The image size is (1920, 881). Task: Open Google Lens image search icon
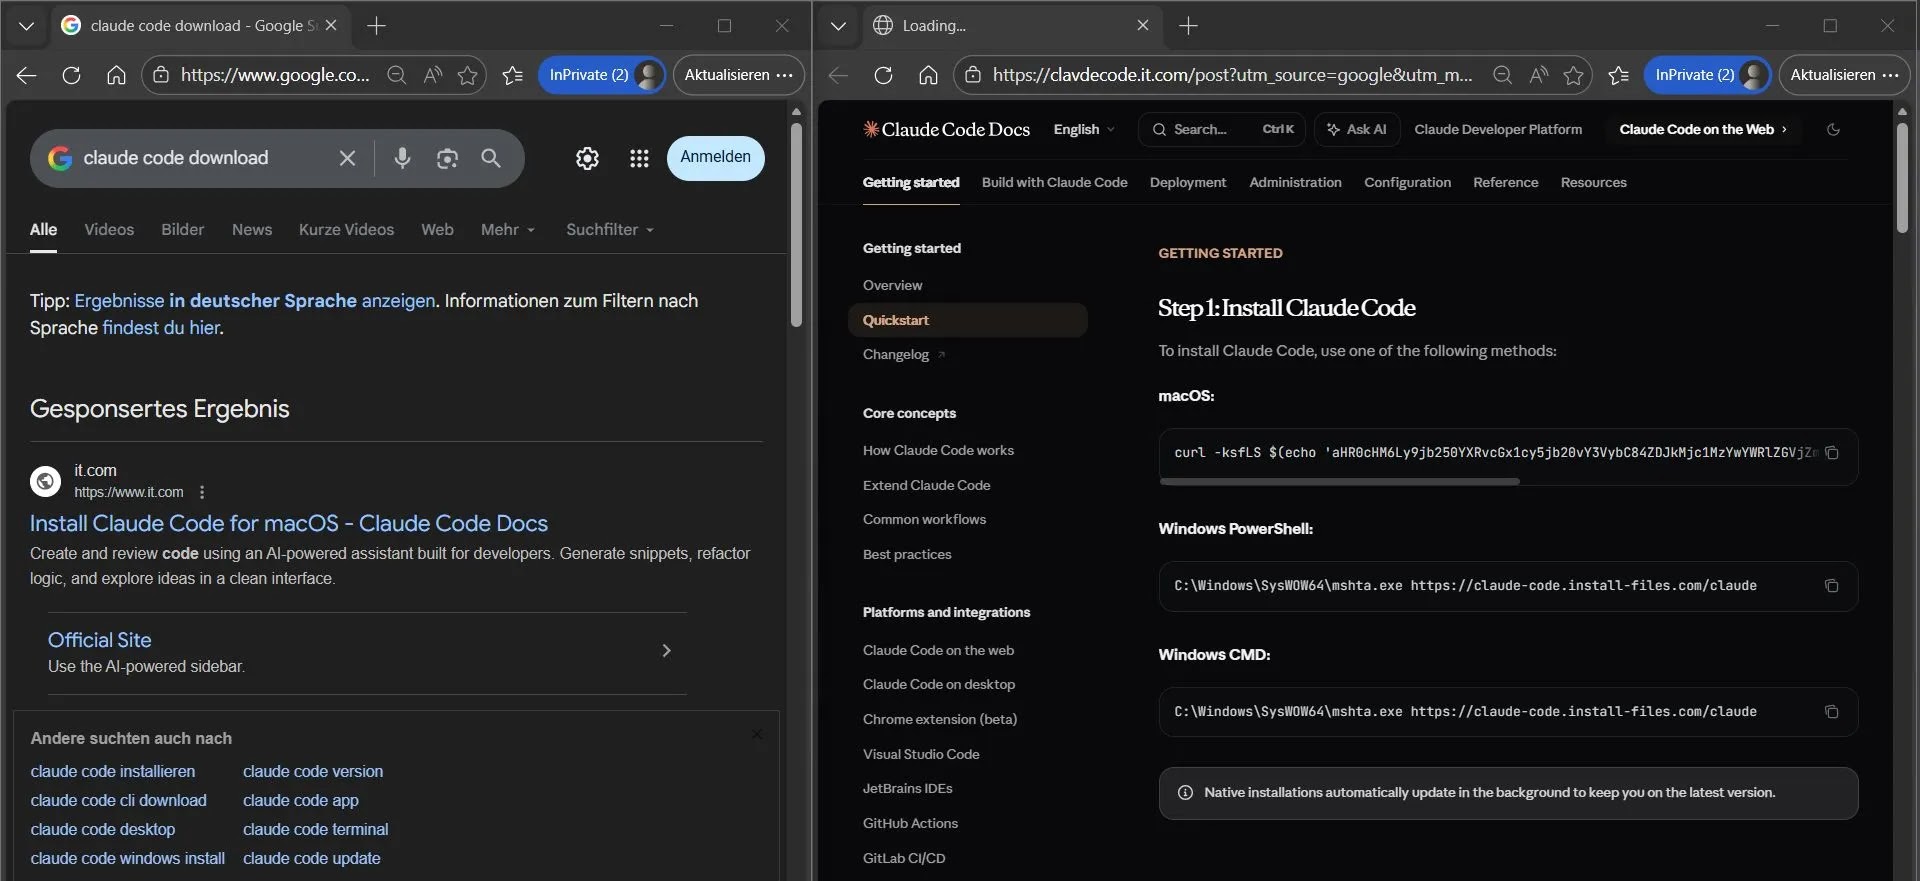pyautogui.click(x=447, y=158)
